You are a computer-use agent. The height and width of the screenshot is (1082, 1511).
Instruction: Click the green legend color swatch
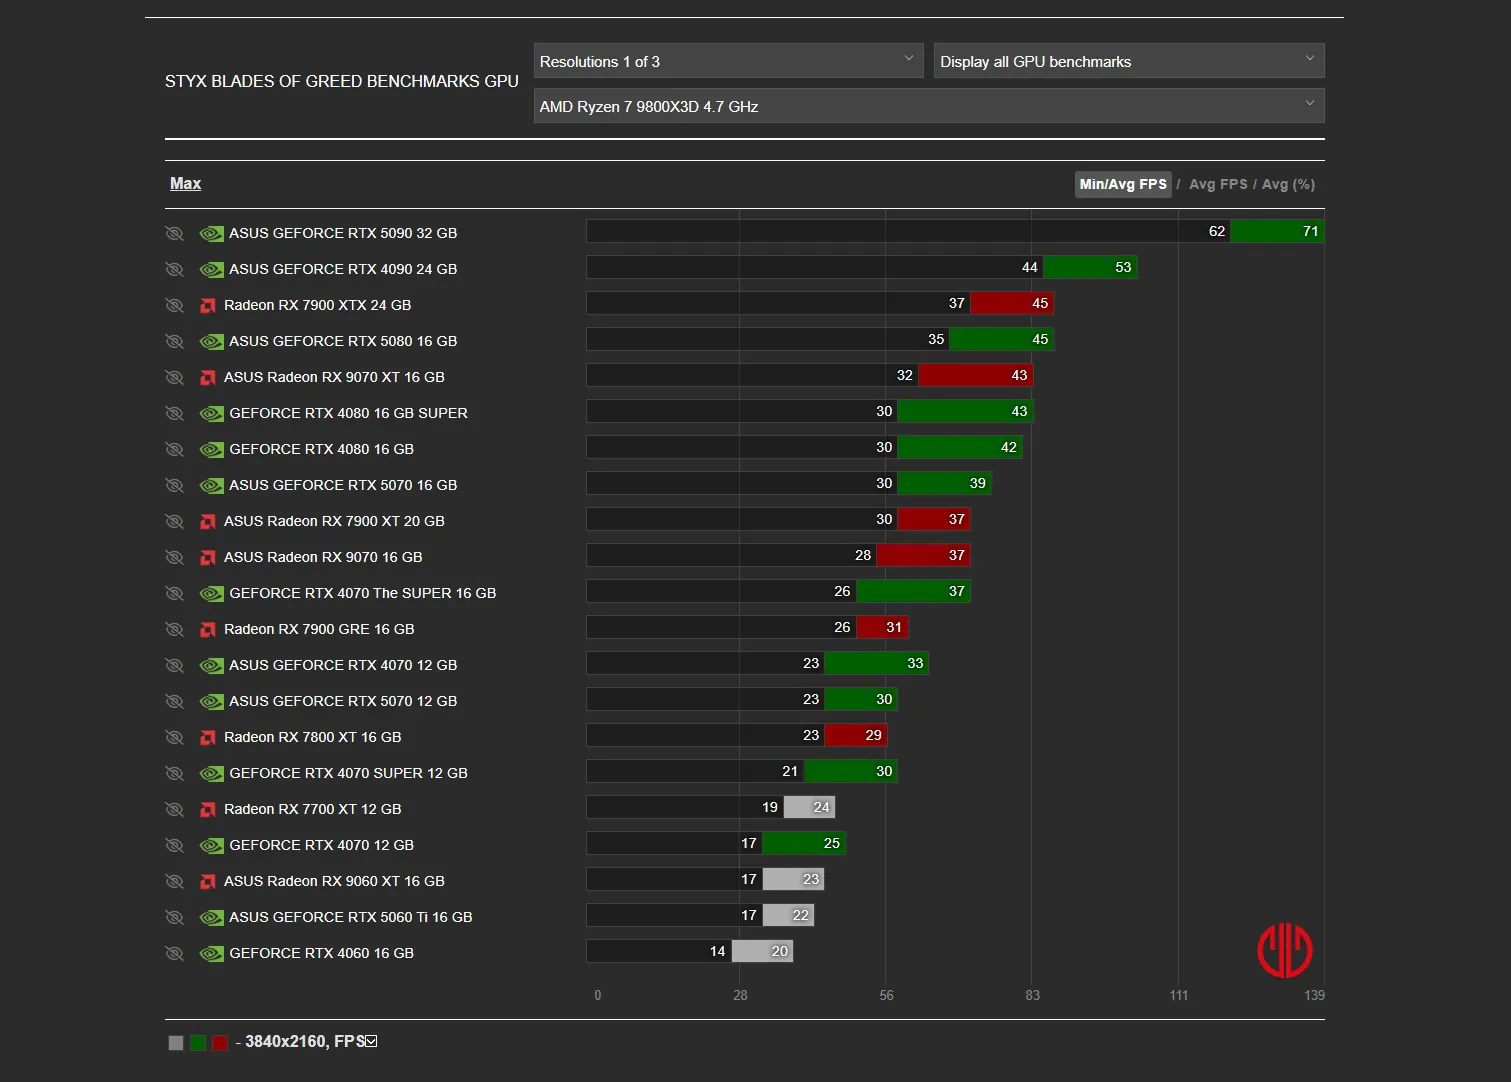pyautogui.click(x=198, y=1043)
